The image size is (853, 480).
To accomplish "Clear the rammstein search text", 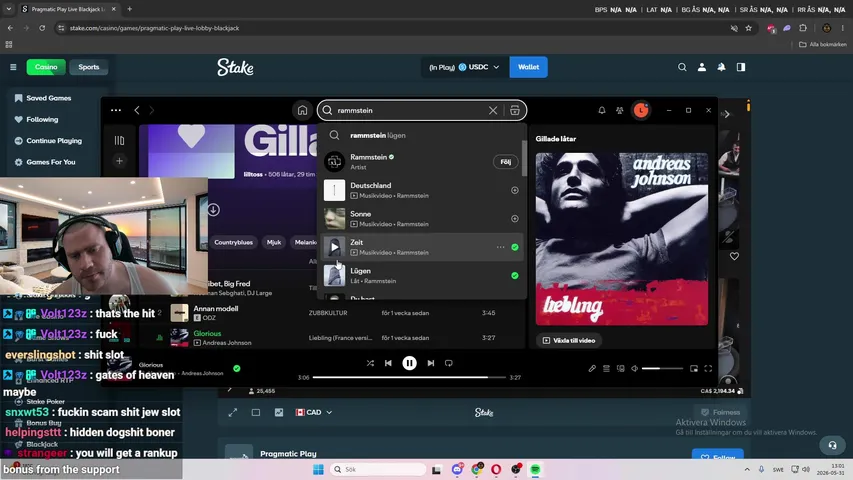I will coord(493,110).
